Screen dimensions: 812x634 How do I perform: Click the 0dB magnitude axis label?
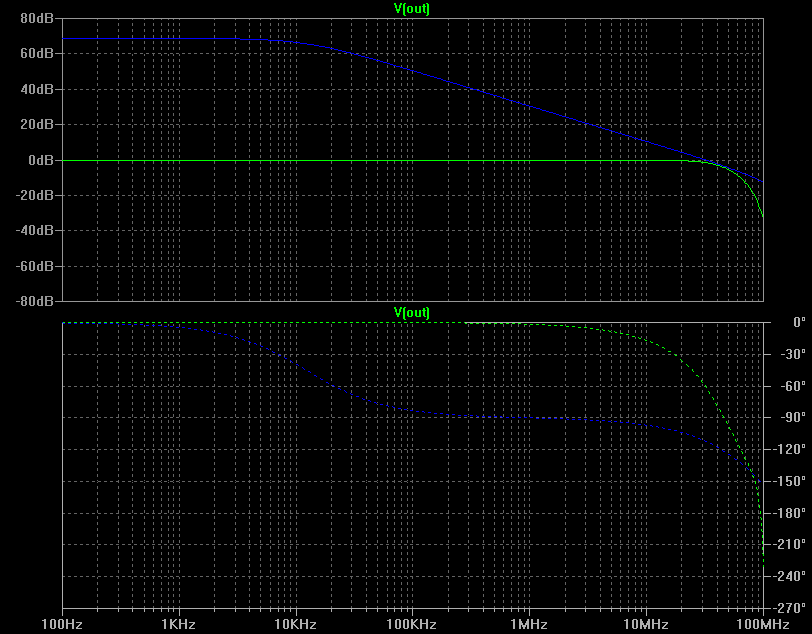41,160
